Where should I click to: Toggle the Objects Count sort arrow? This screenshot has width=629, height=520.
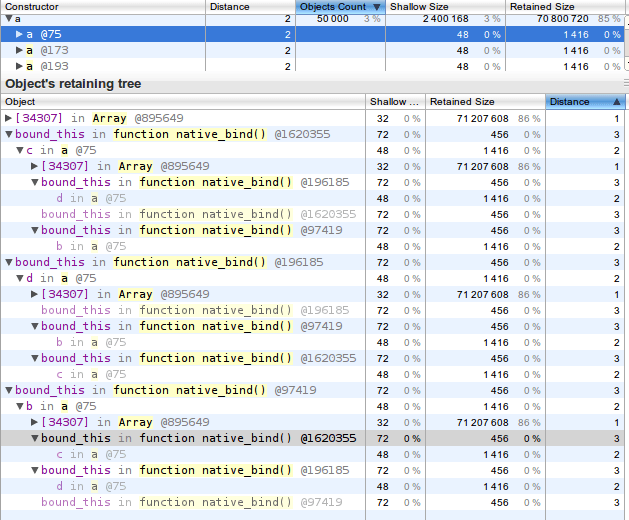pyautogui.click(x=376, y=7)
